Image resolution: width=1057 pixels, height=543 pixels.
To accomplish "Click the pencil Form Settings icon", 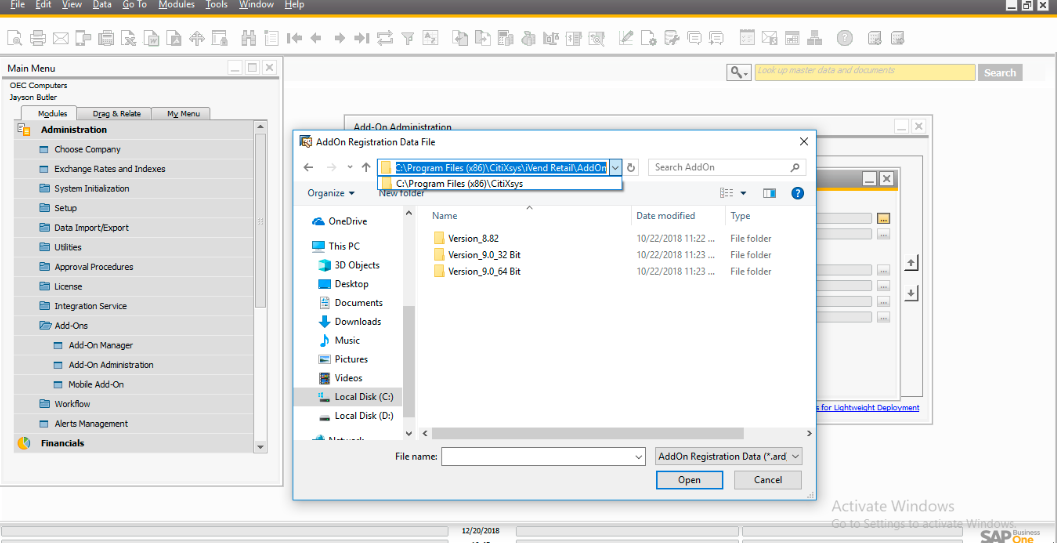I will point(626,38).
